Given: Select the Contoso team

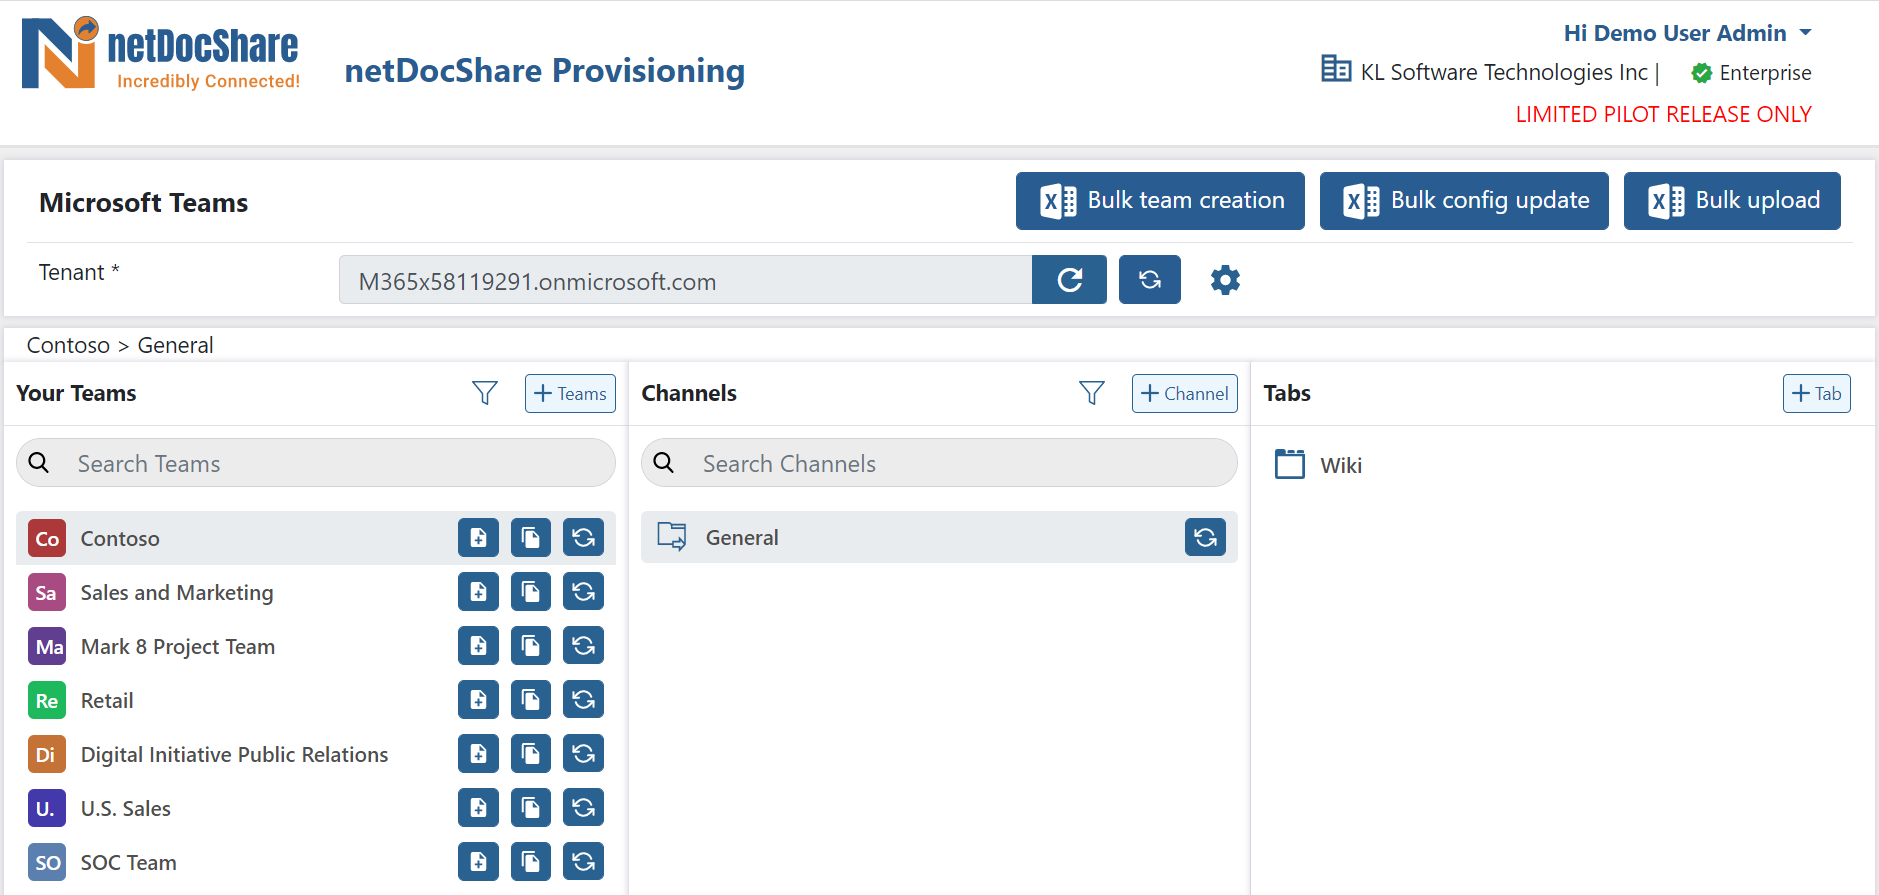Looking at the screenshot, I should pos(316,538).
